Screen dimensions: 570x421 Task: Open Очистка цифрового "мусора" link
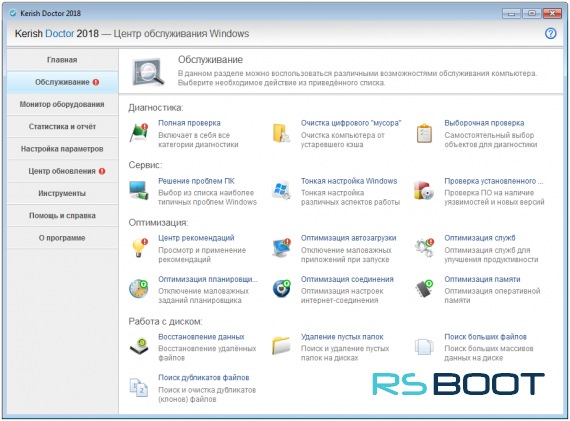tap(351, 123)
